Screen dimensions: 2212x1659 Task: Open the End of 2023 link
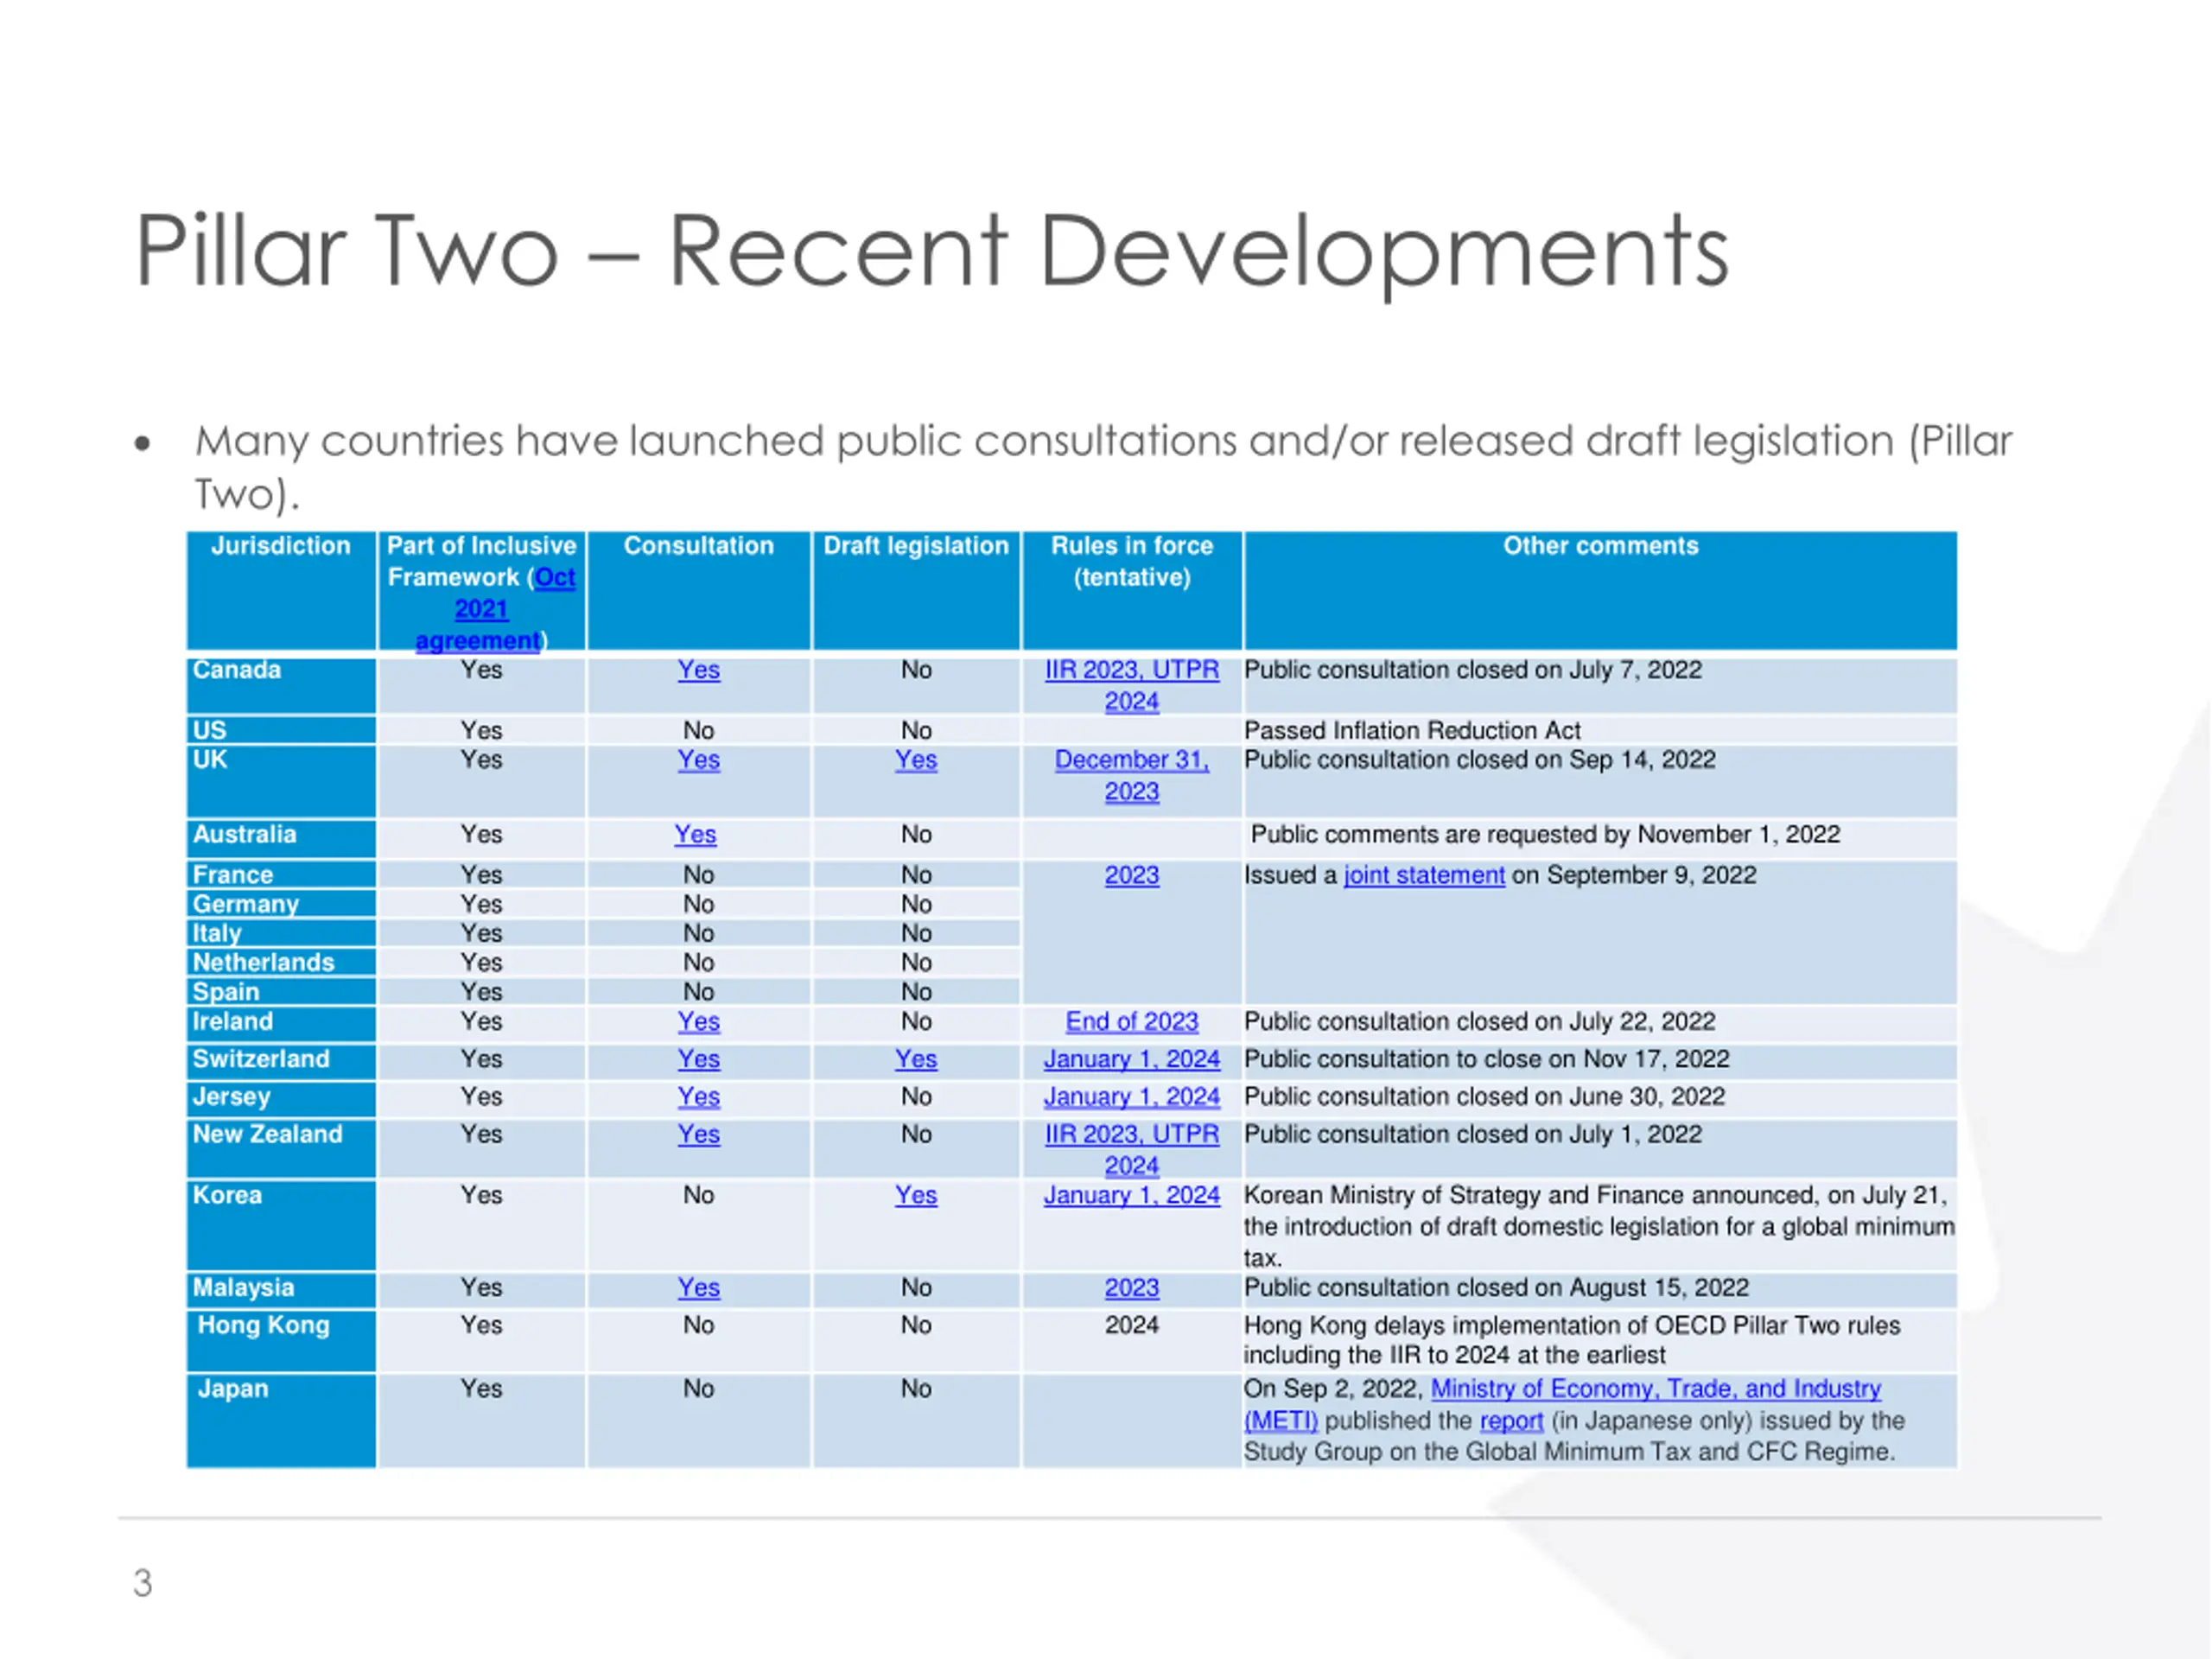pos(1131,1022)
